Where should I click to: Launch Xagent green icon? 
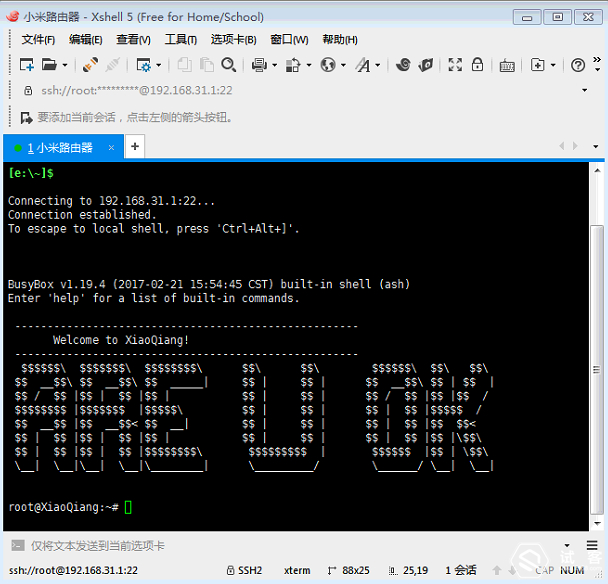(x=426, y=65)
